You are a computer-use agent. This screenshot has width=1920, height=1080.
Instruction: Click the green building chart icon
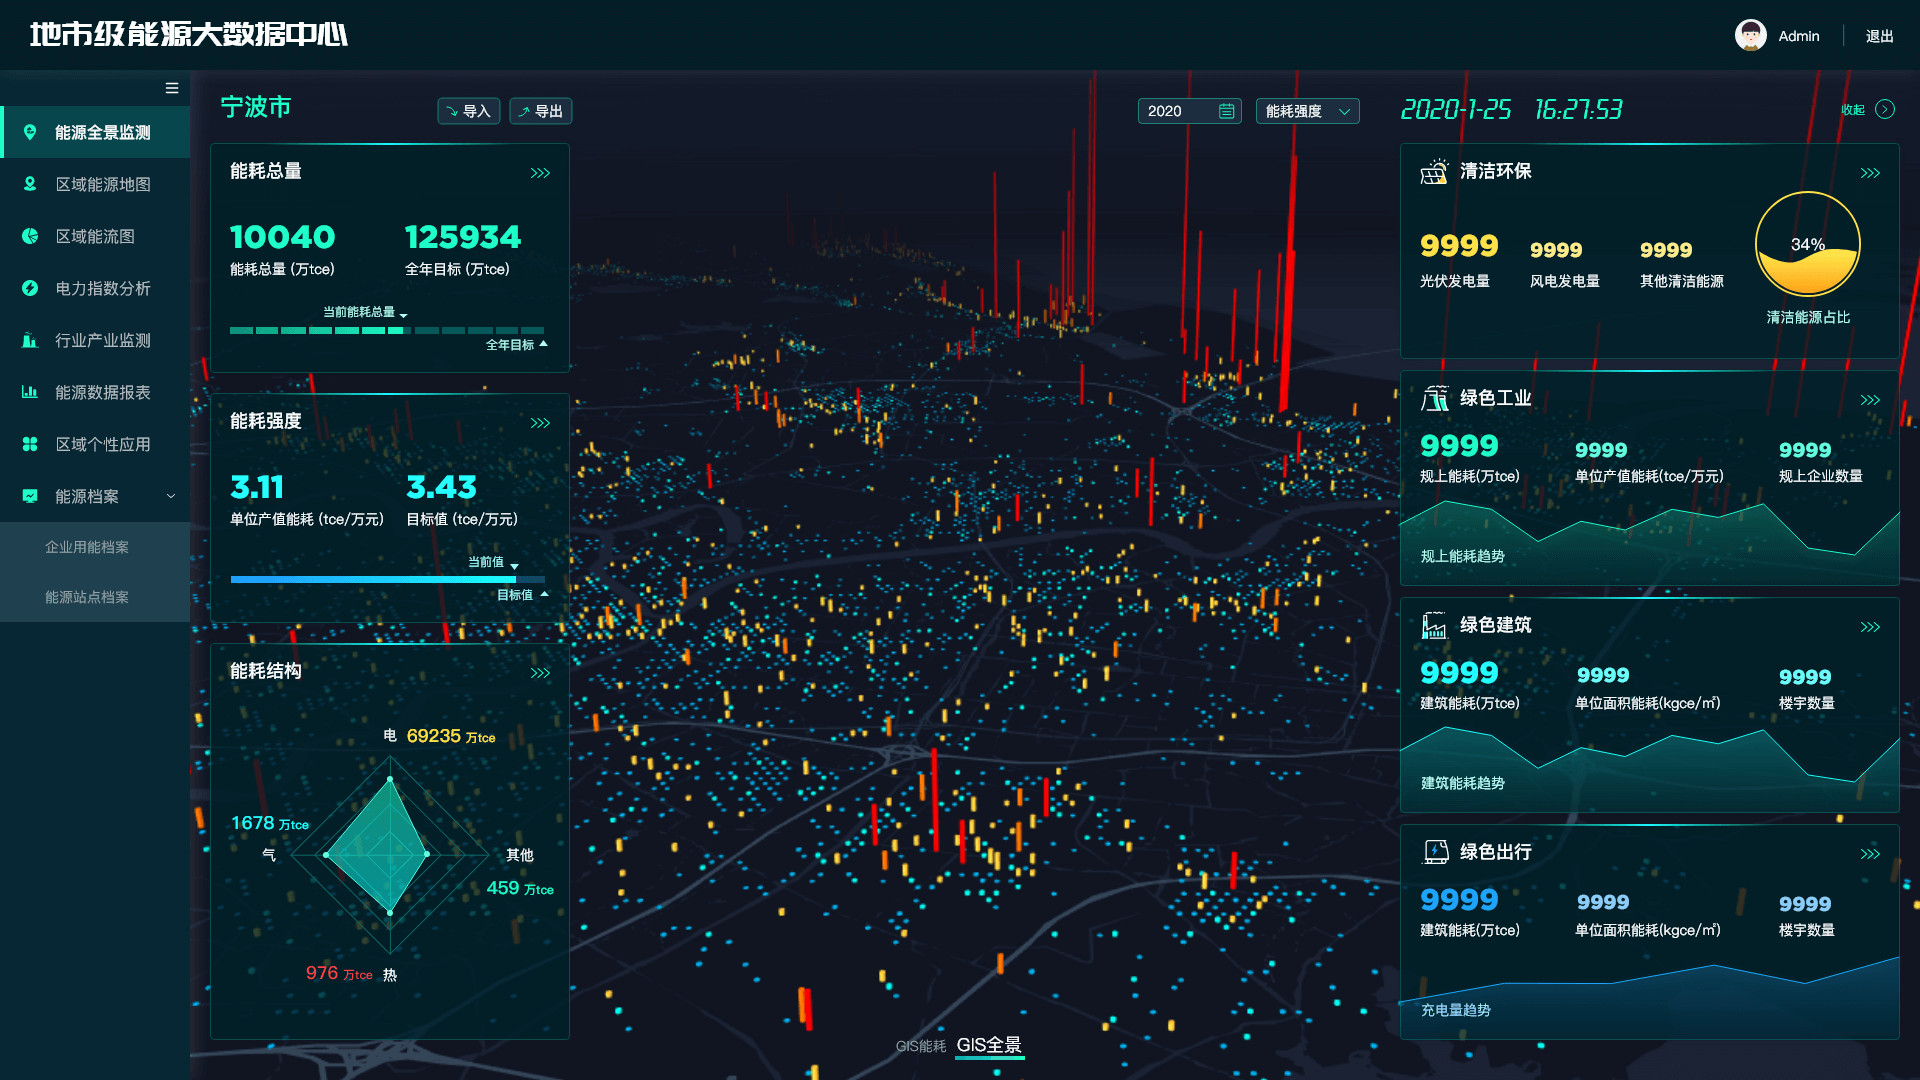pos(1434,626)
